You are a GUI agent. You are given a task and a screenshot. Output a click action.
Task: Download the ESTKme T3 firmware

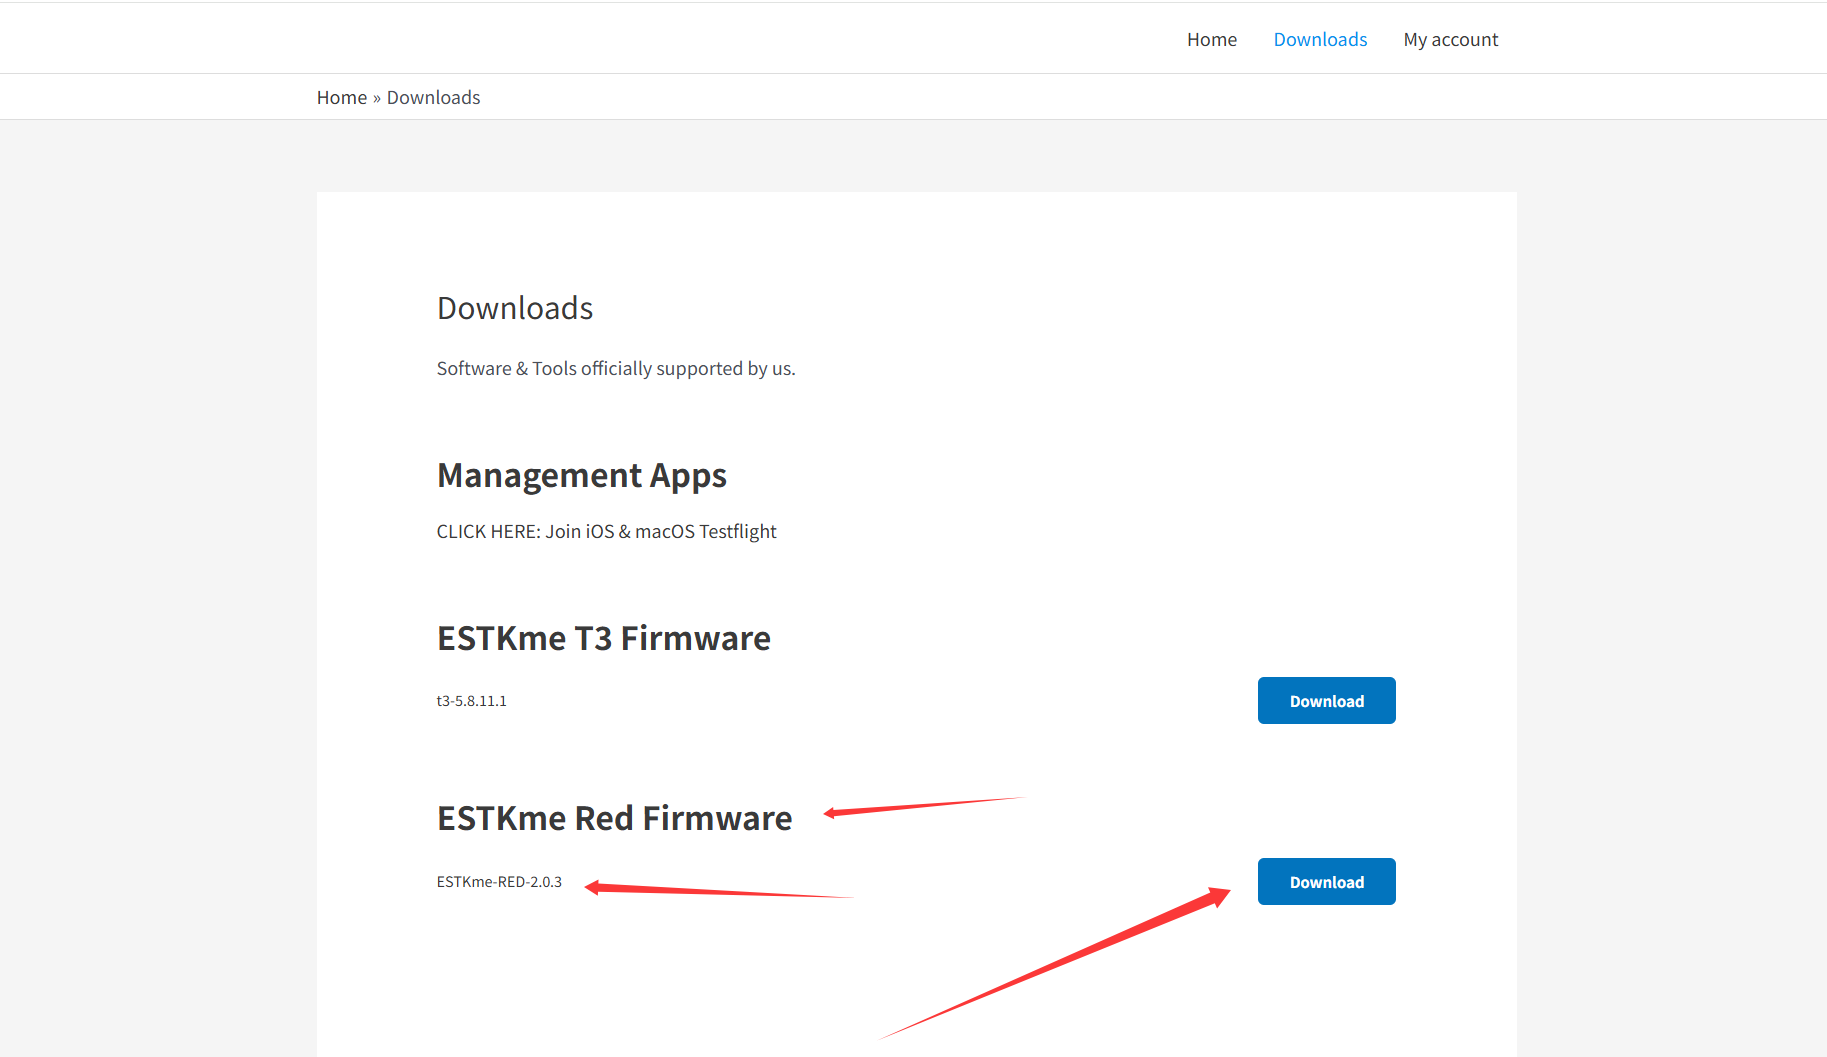[1326, 701]
